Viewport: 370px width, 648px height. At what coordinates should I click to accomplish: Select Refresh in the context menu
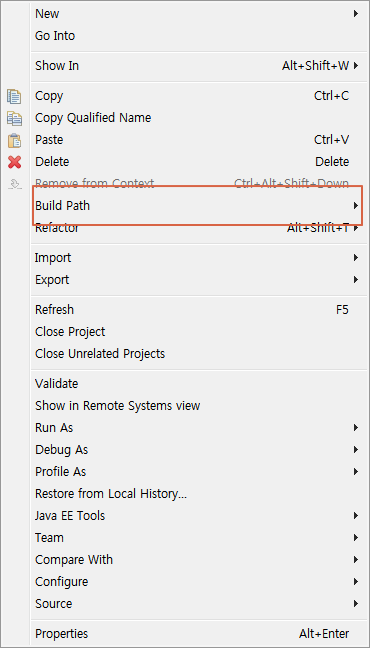(x=196, y=310)
